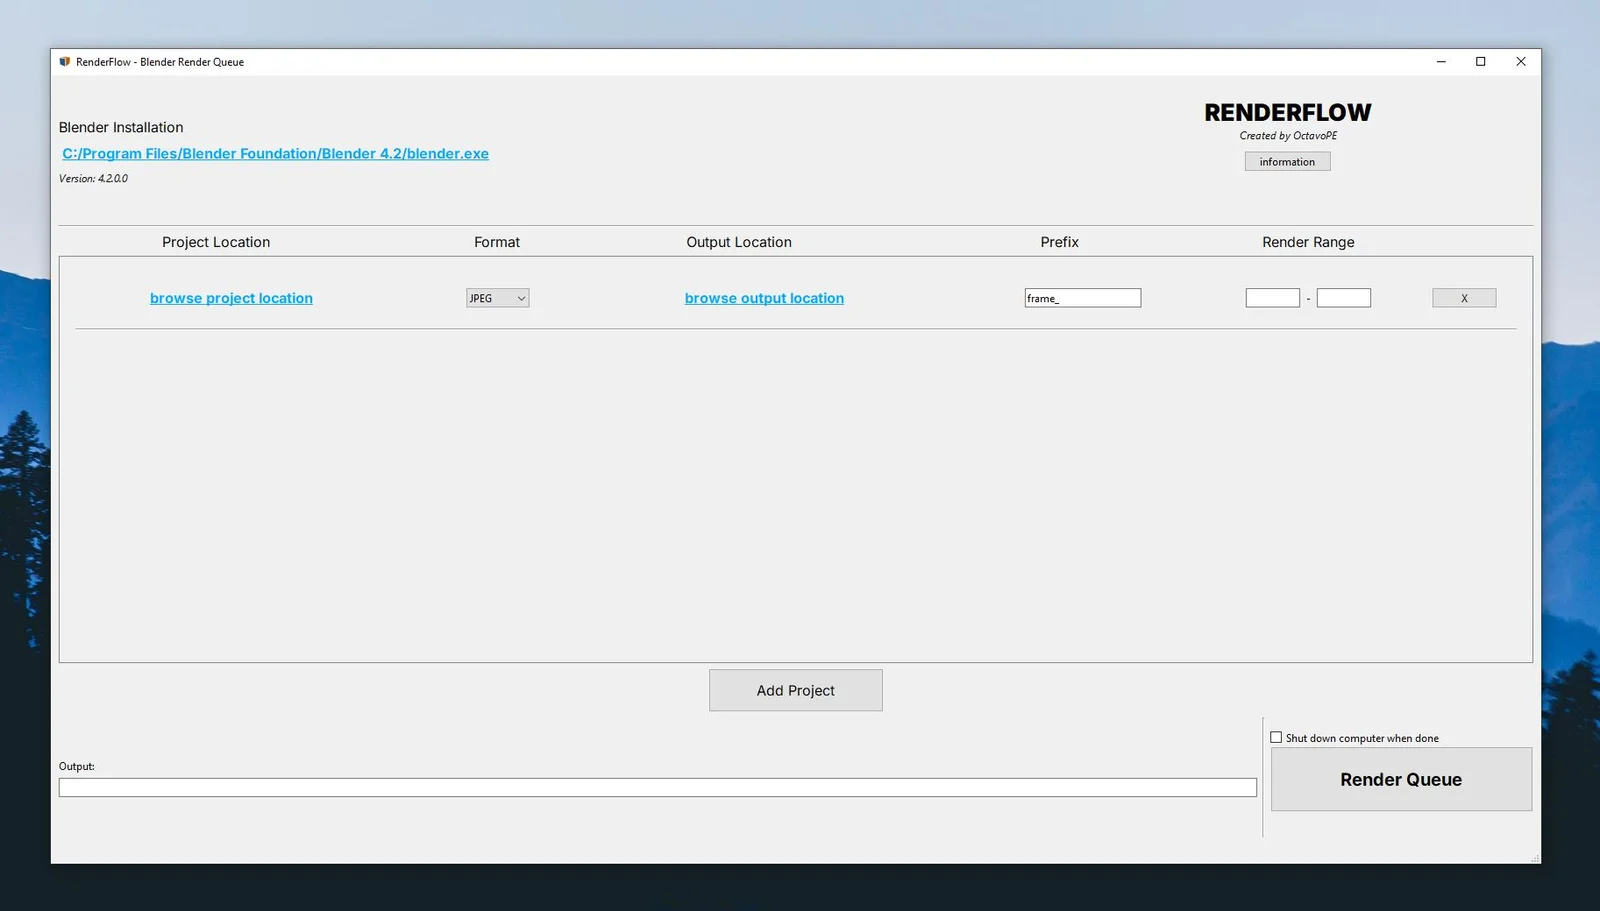Click the Project Location column header
This screenshot has width=1600, height=911.
click(216, 242)
